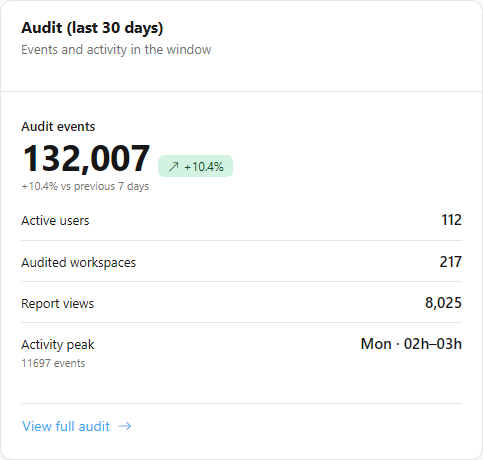483x460 pixels.
Task: Click the '11697 events' caption
Action: [53, 363]
